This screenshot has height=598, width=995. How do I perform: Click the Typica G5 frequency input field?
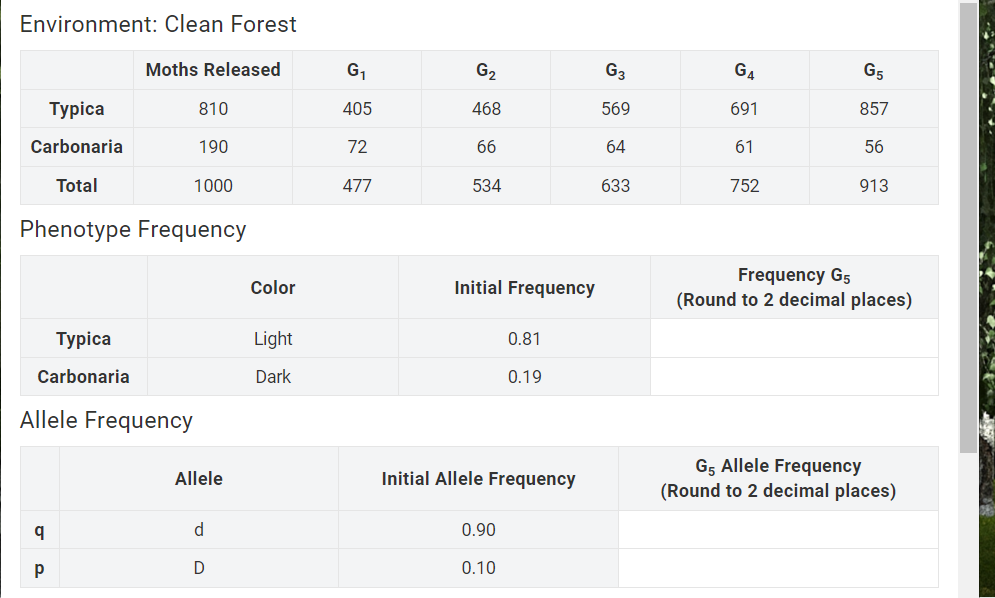794,338
